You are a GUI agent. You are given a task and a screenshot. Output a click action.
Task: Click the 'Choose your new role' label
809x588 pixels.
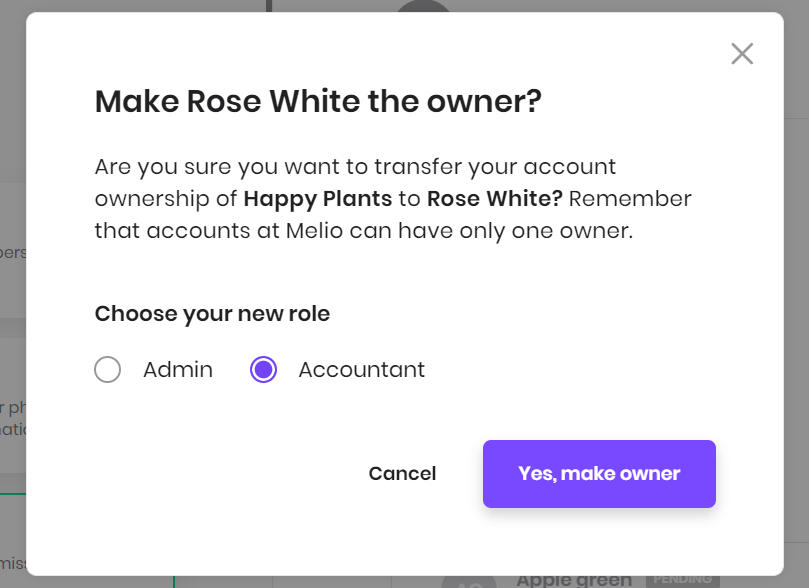coord(212,314)
